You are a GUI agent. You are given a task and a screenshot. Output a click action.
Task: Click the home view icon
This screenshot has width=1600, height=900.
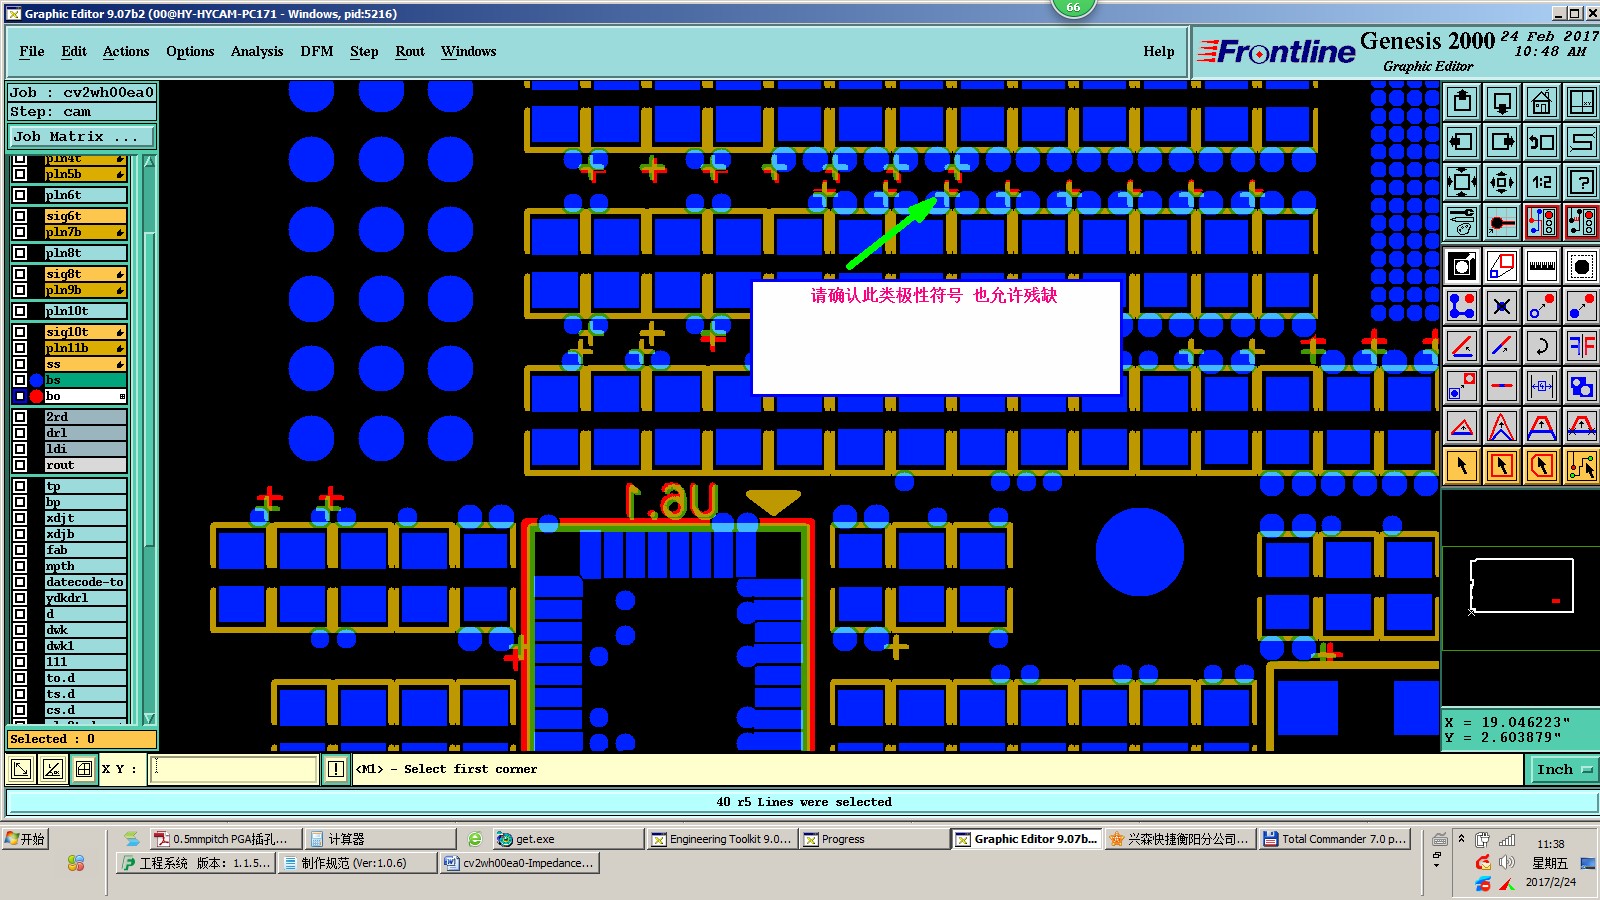point(1542,102)
